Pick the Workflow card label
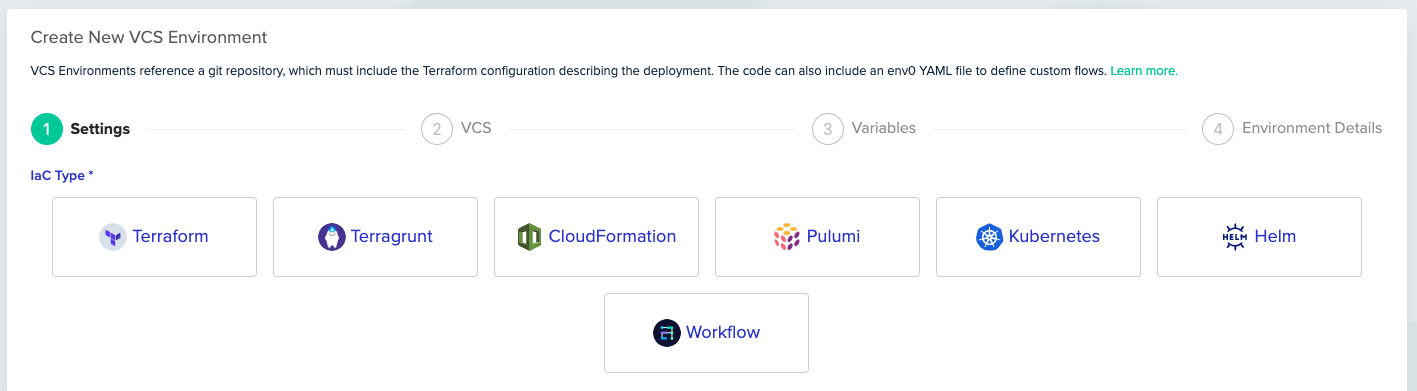 pos(723,333)
